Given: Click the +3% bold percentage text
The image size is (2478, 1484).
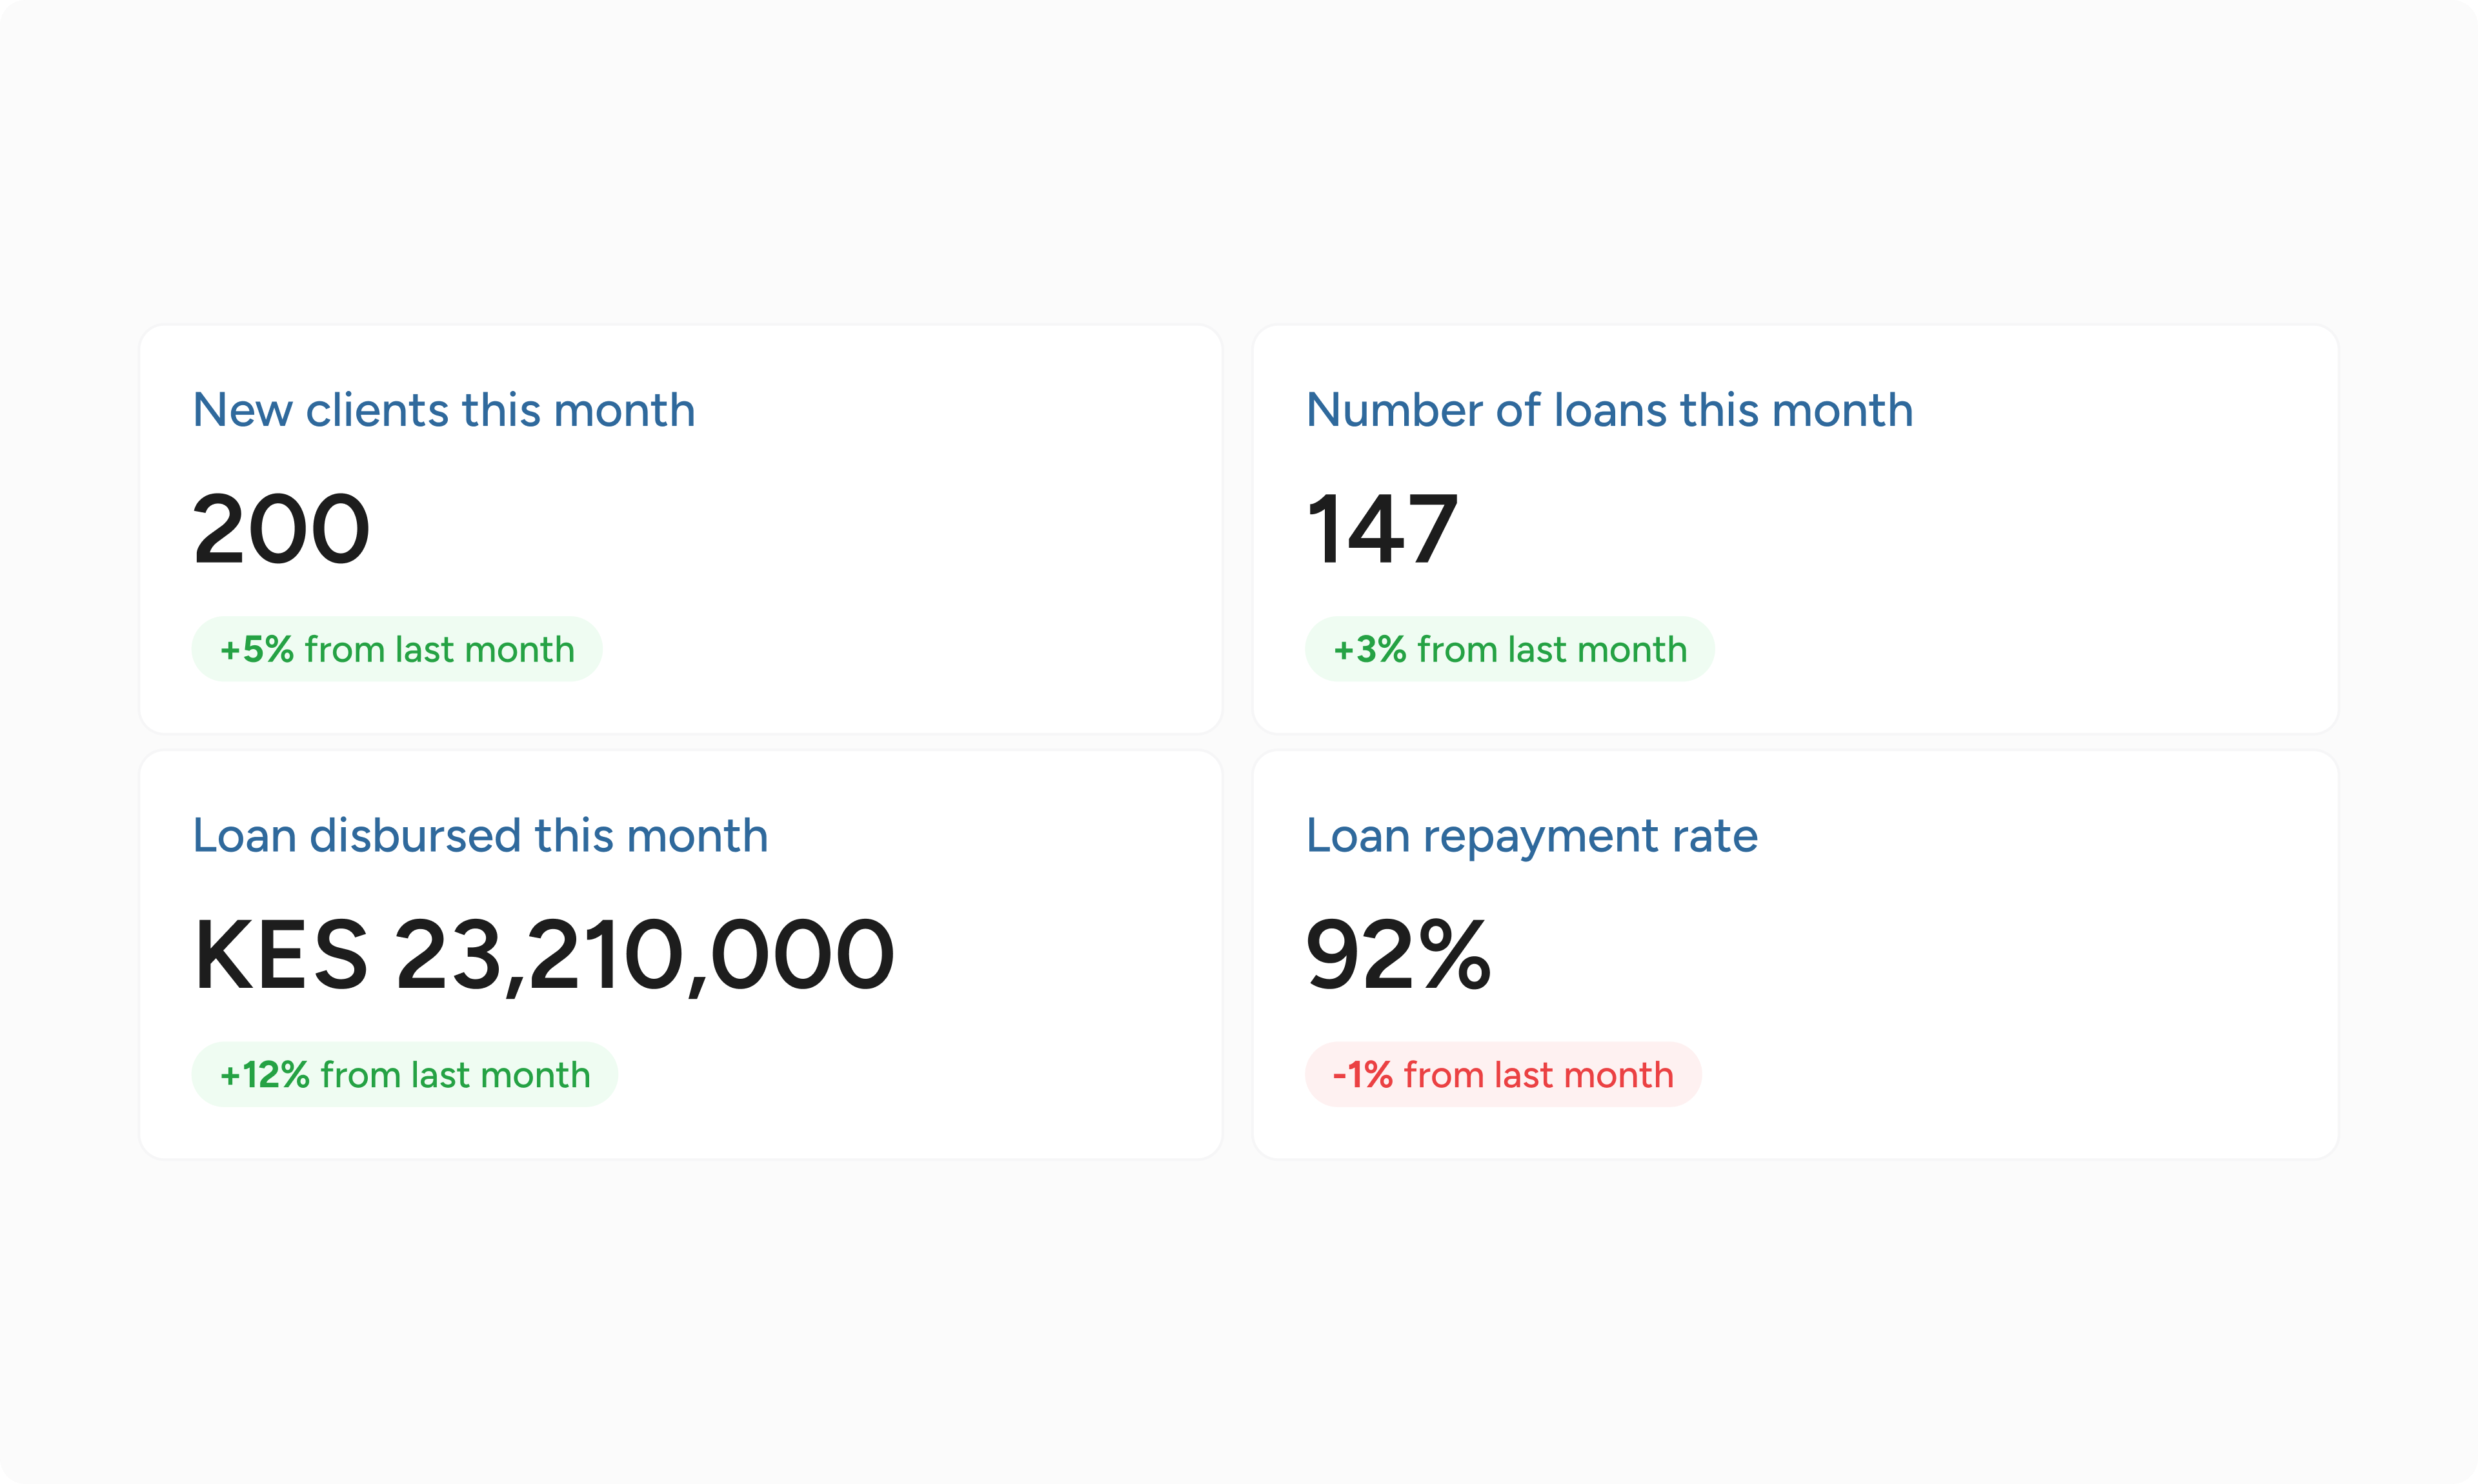Looking at the screenshot, I should 1370,649.
